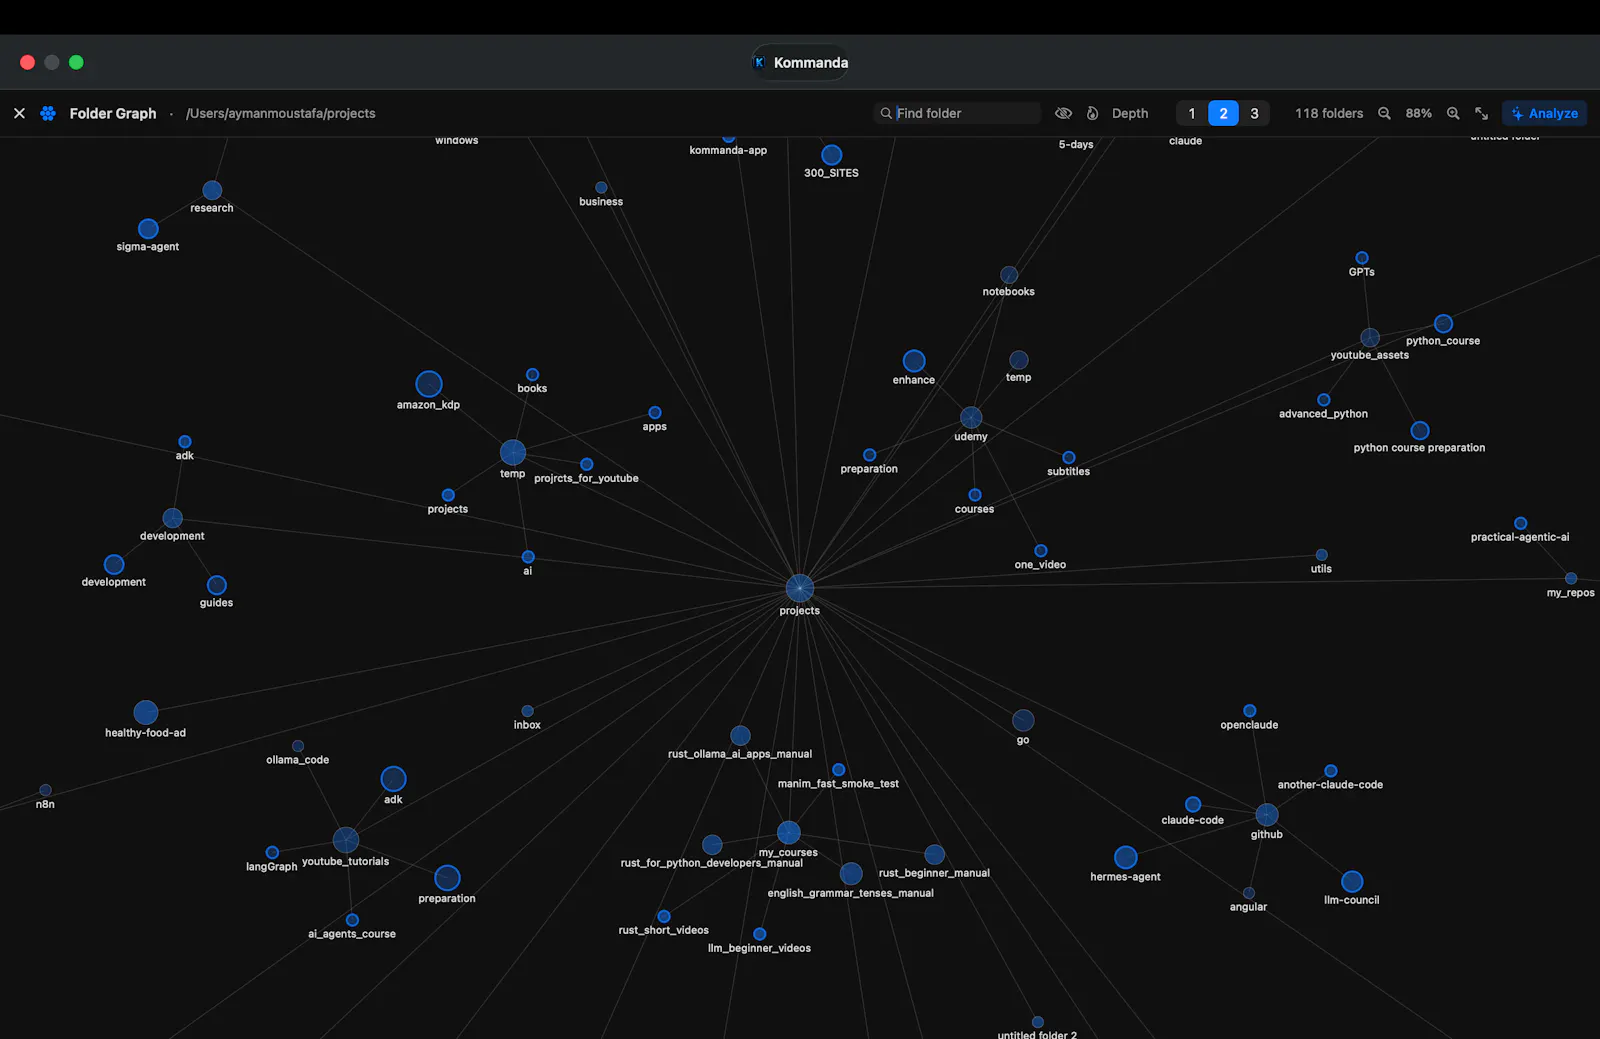Select the python course preparation node
1600x1039 pixels.
pos(1420,430)
